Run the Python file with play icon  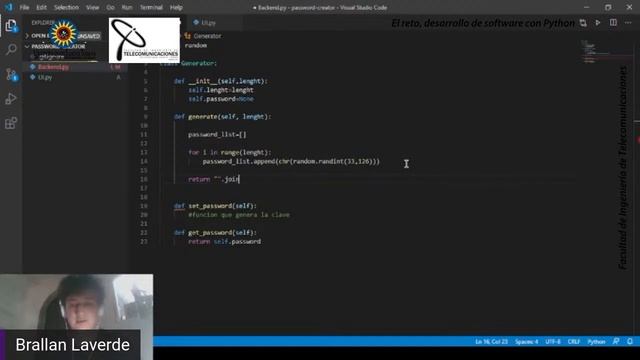(x=598, y=23)
